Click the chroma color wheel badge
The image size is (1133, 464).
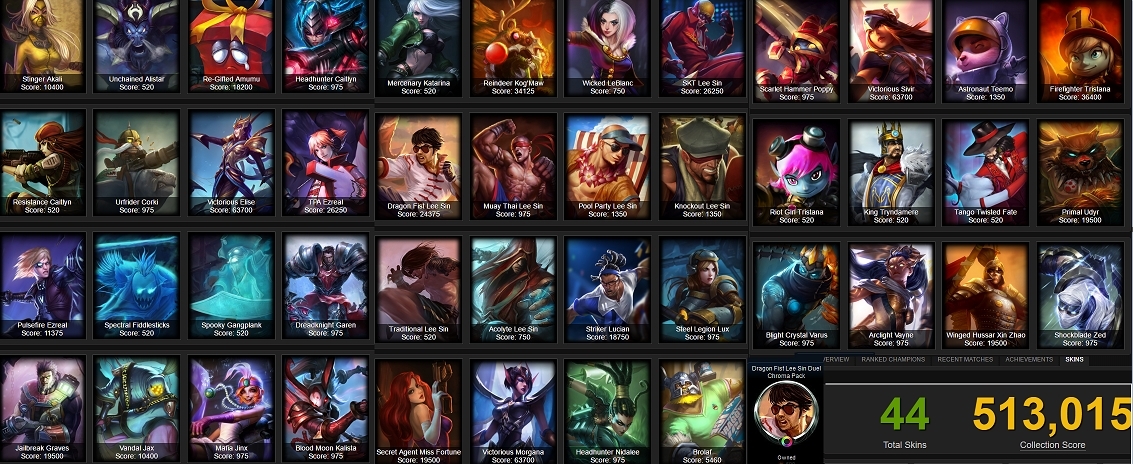point(786,442)
